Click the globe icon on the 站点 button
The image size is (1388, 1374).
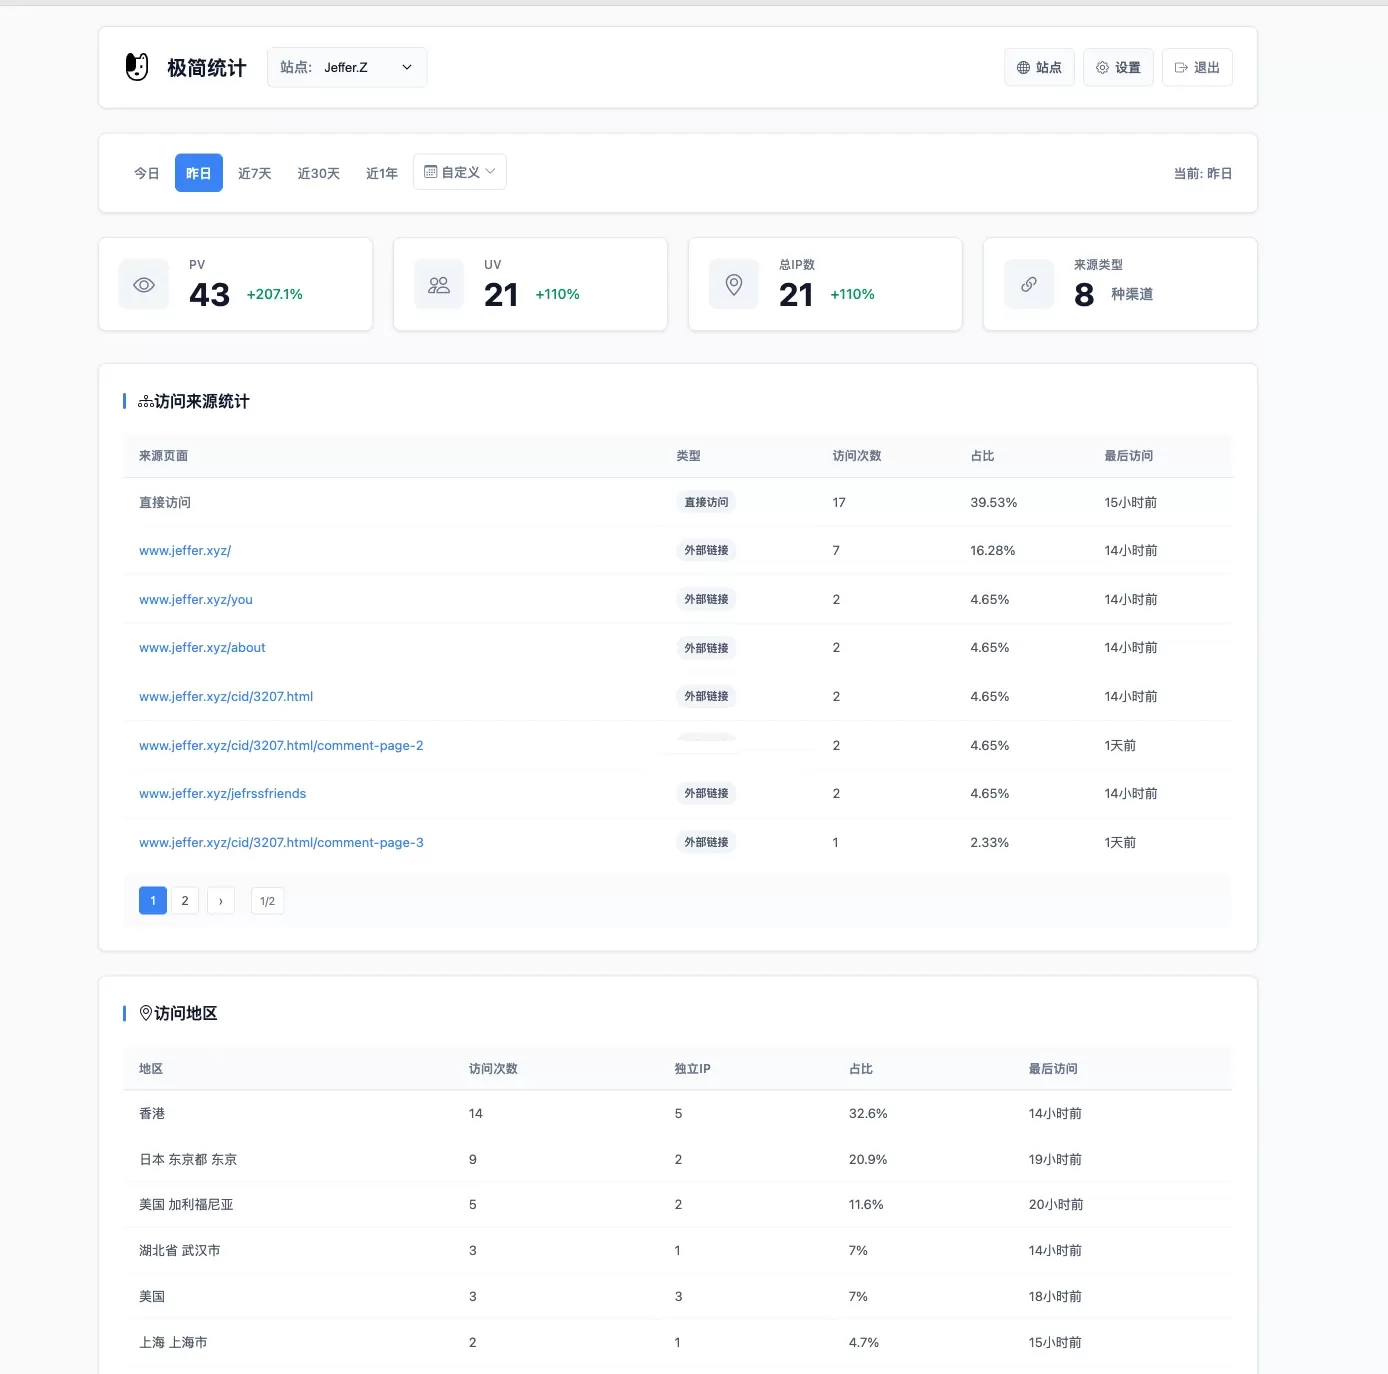pos(1023,67)
